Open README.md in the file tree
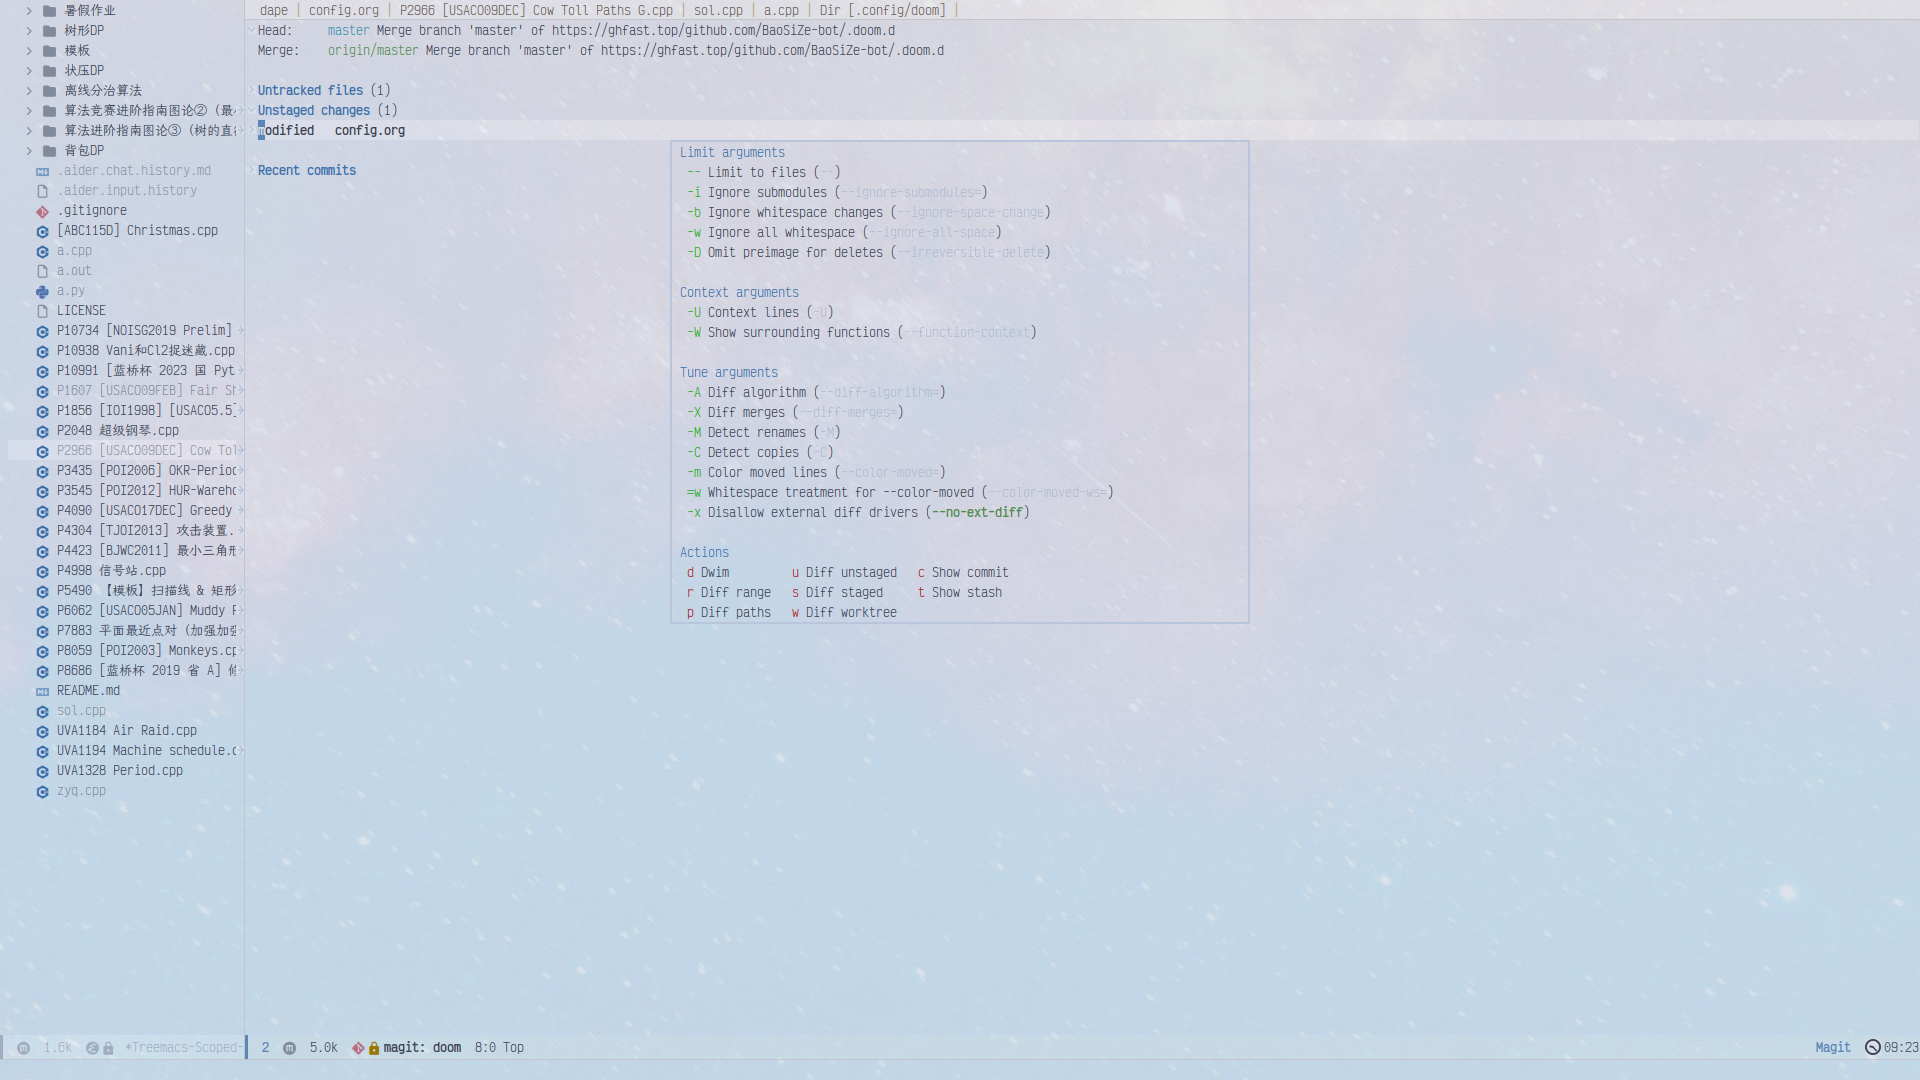The image size is (1920, 1080). 88,691
